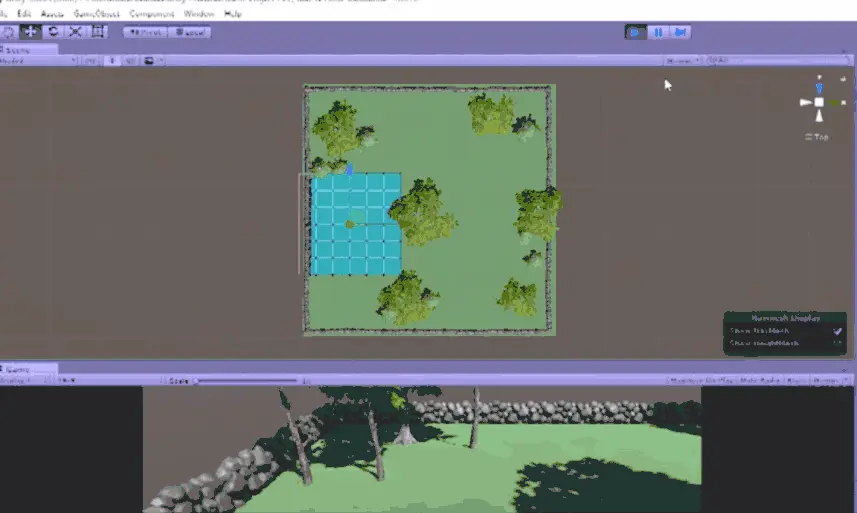The image size is (857, 513).
Task: Select the Scale tool in toolbar
Action: point(75,32)
